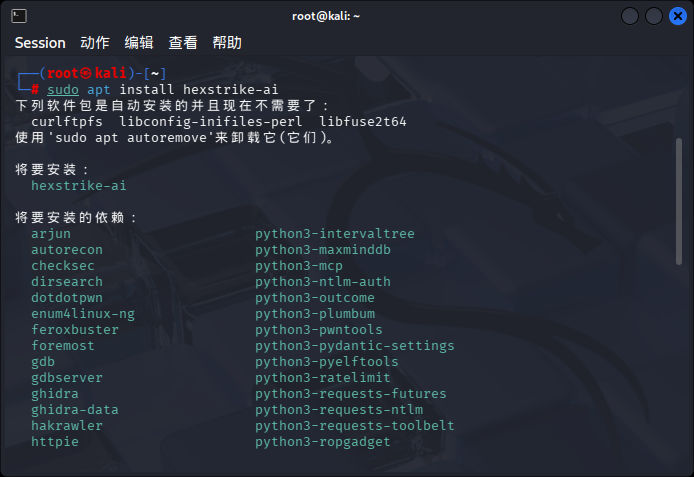Click python3-requests-toolbelt in the list

pyautogui.click(x=355, y=426)
